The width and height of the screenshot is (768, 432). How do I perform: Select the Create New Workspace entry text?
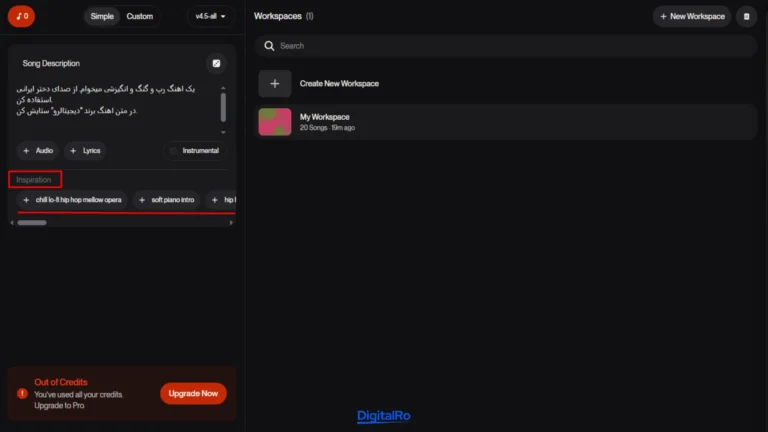pyautogui.click(x=339, y=84)
